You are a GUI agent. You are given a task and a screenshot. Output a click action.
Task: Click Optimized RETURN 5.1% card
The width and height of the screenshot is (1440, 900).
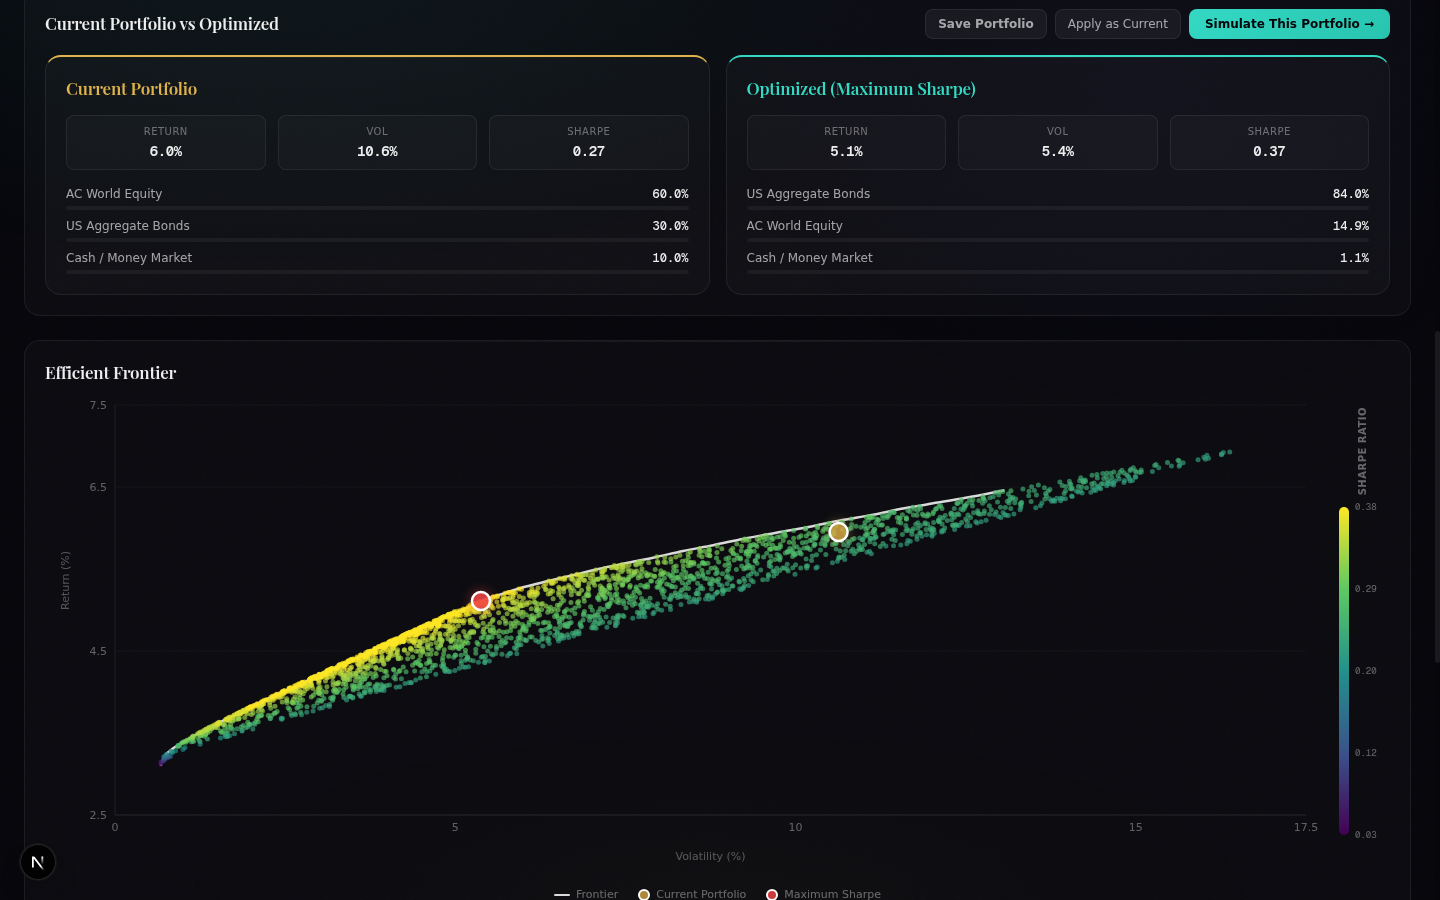(x=846, y=142)
